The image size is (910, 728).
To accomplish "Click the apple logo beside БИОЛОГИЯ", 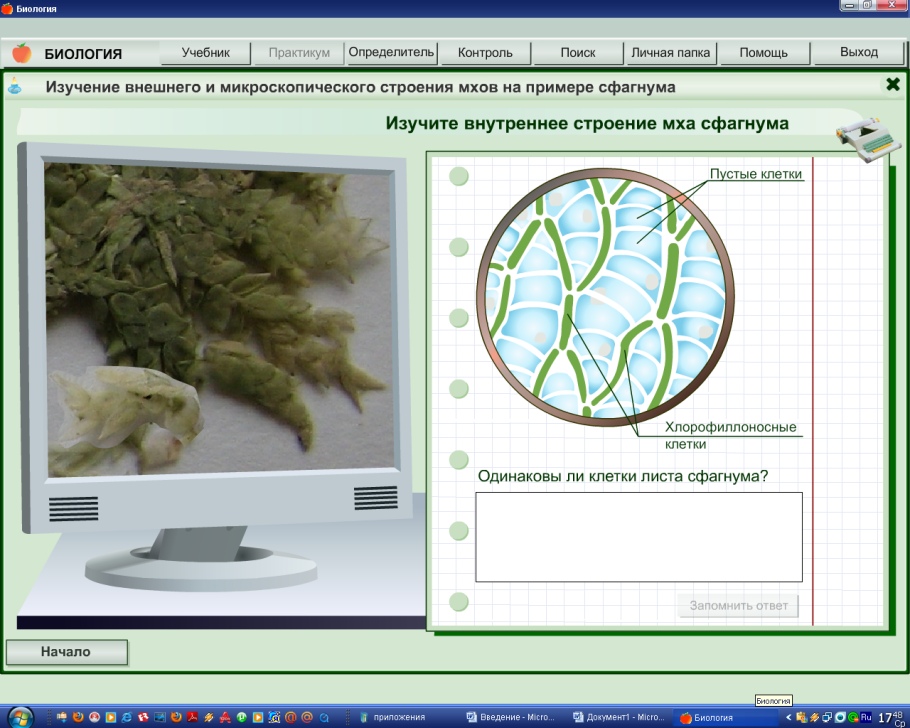I will 21,53.
